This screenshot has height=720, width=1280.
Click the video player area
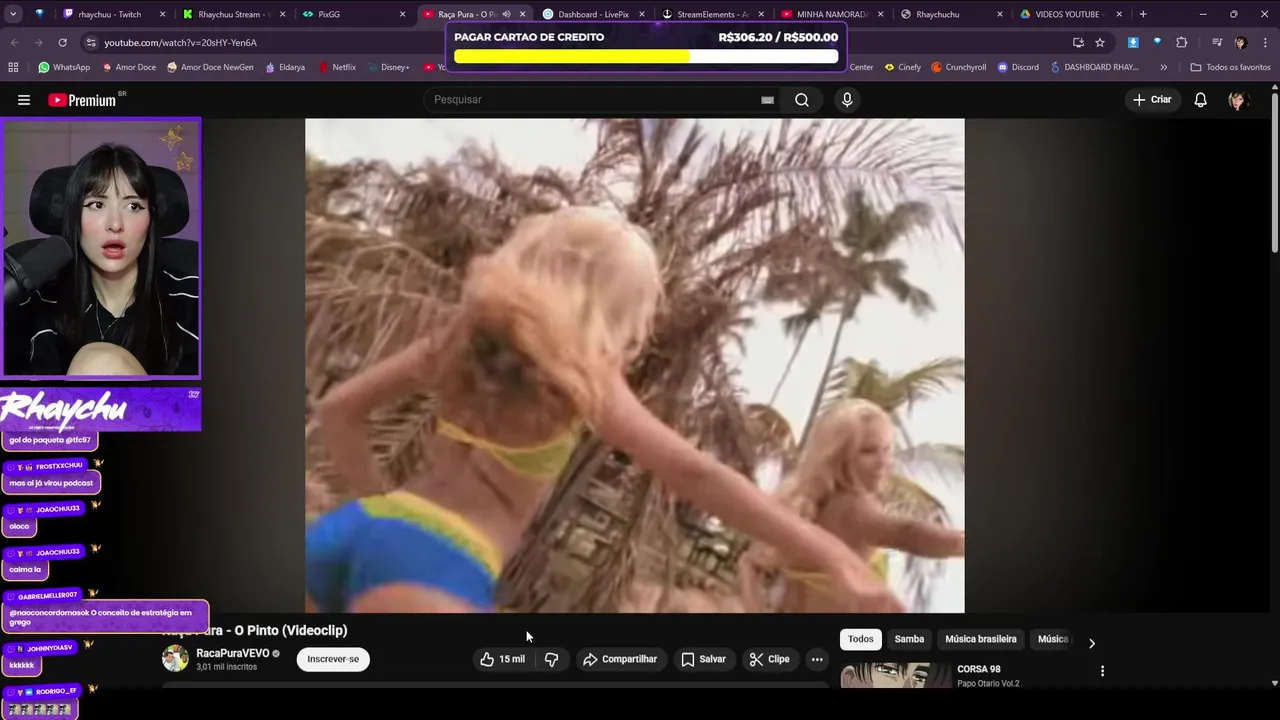tap(634, 365)
